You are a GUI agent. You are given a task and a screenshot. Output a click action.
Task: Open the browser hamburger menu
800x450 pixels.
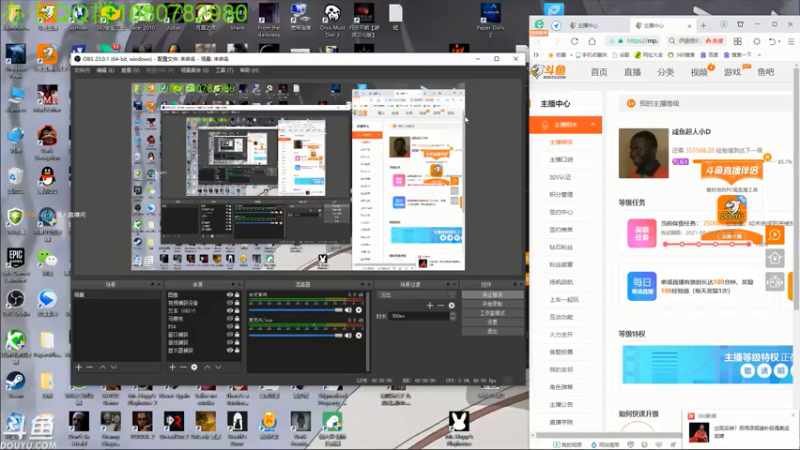(x=791, y=41)
